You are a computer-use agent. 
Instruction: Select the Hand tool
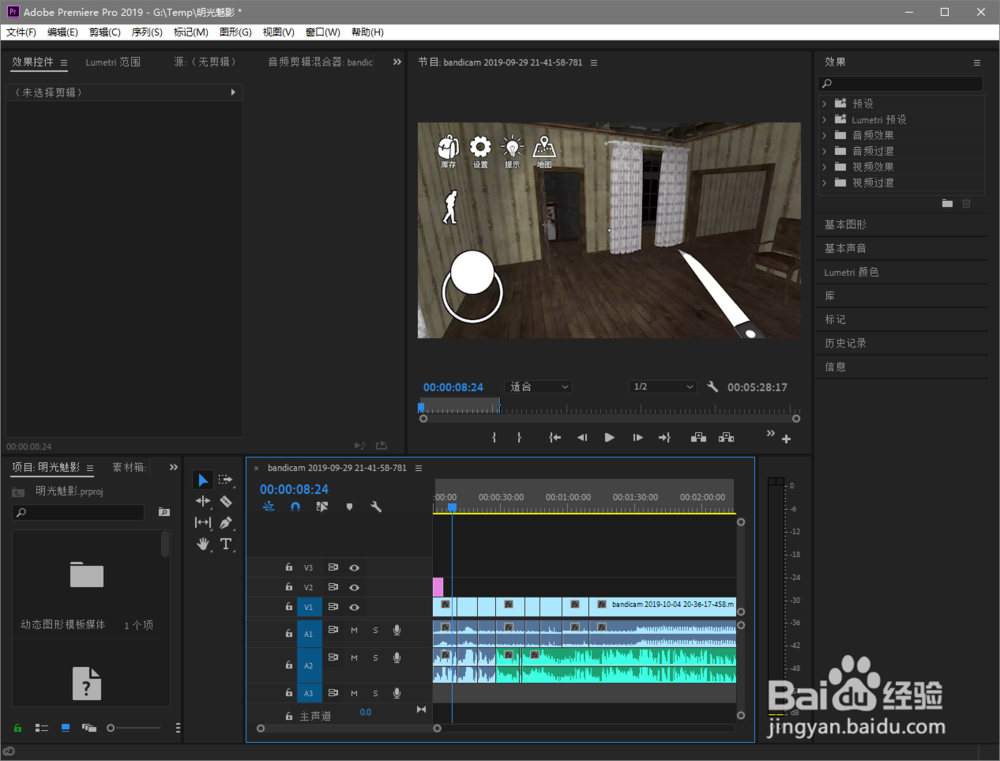coord(203,544)
